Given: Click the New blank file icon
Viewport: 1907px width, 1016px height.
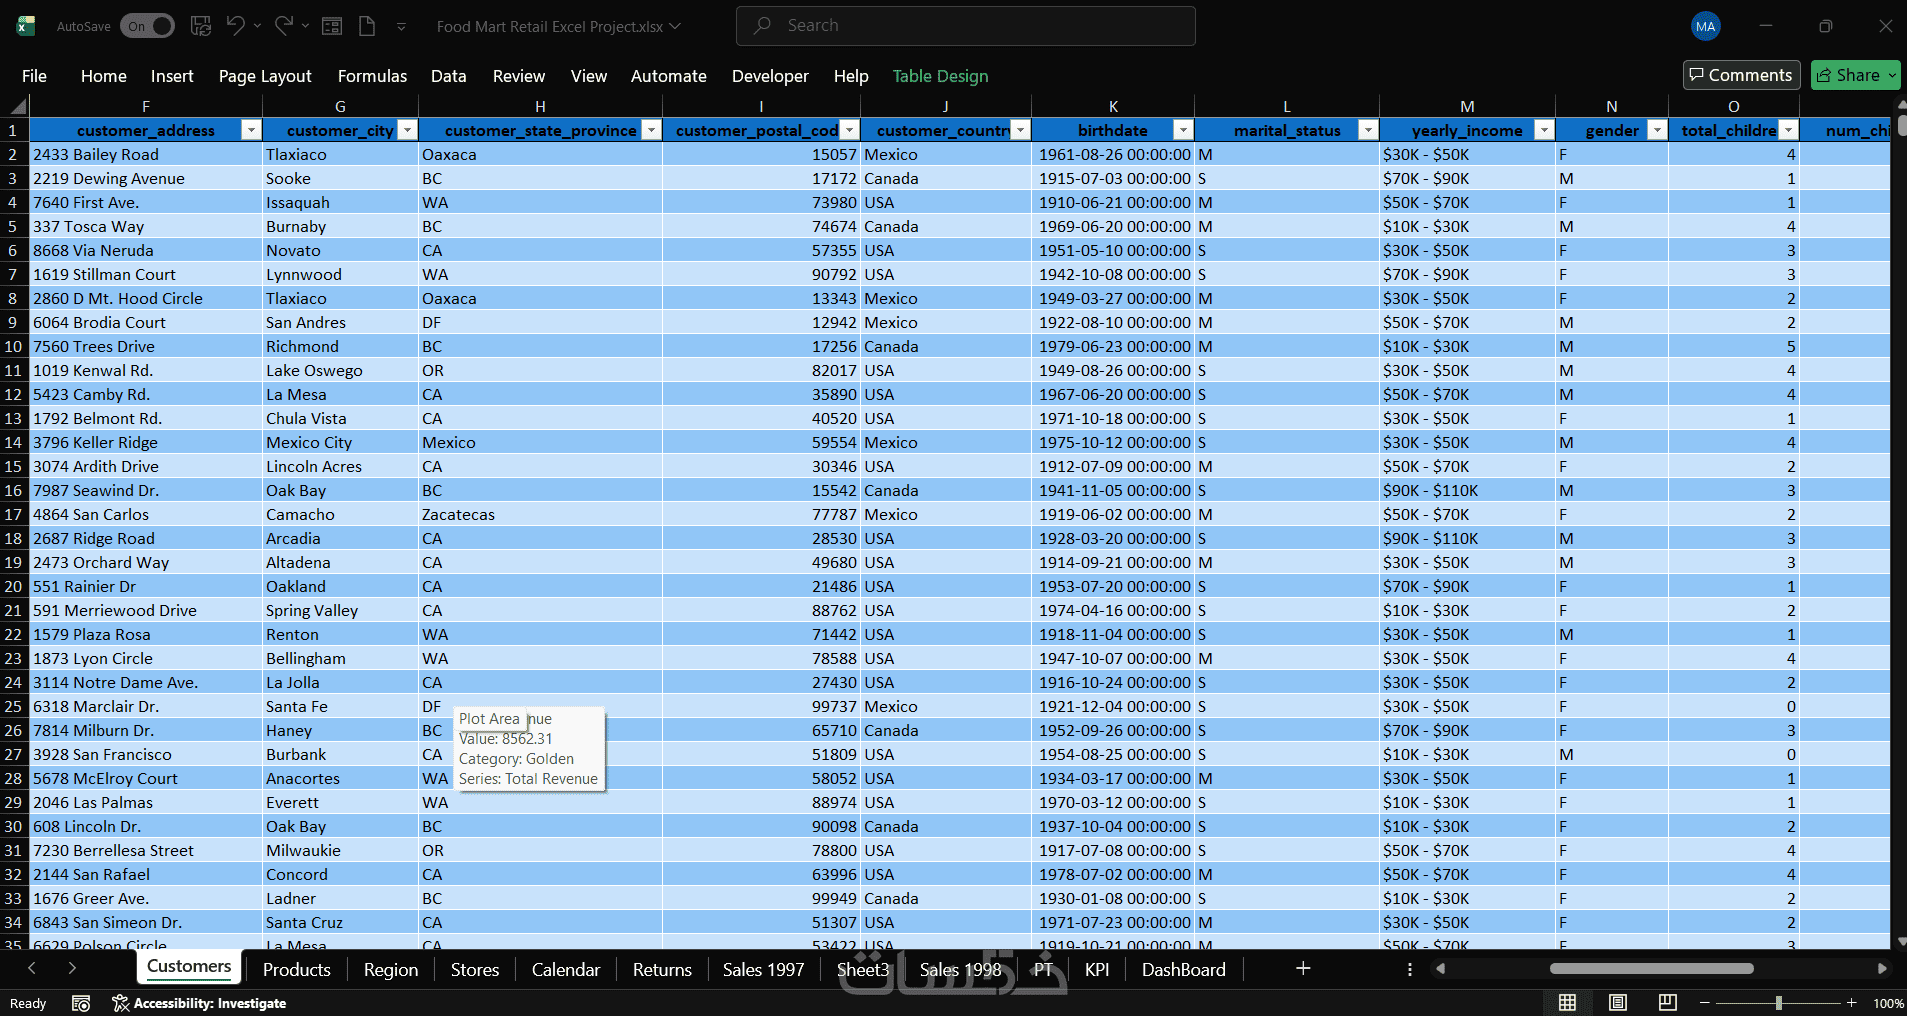Looking at the screenshot, I should pyautogui.click(x=367, y=26).
